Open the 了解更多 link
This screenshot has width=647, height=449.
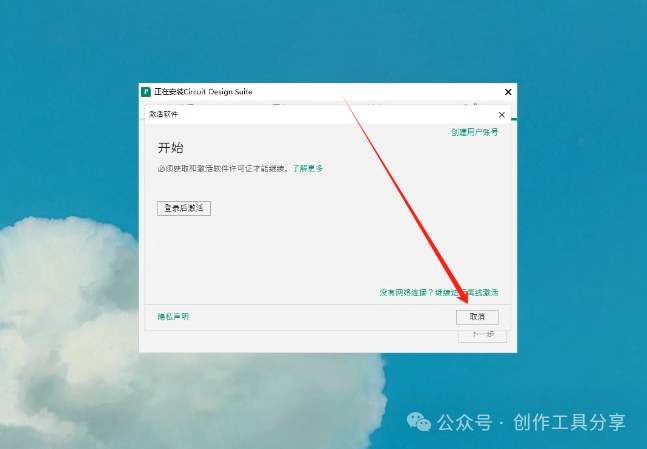point(307,168)
